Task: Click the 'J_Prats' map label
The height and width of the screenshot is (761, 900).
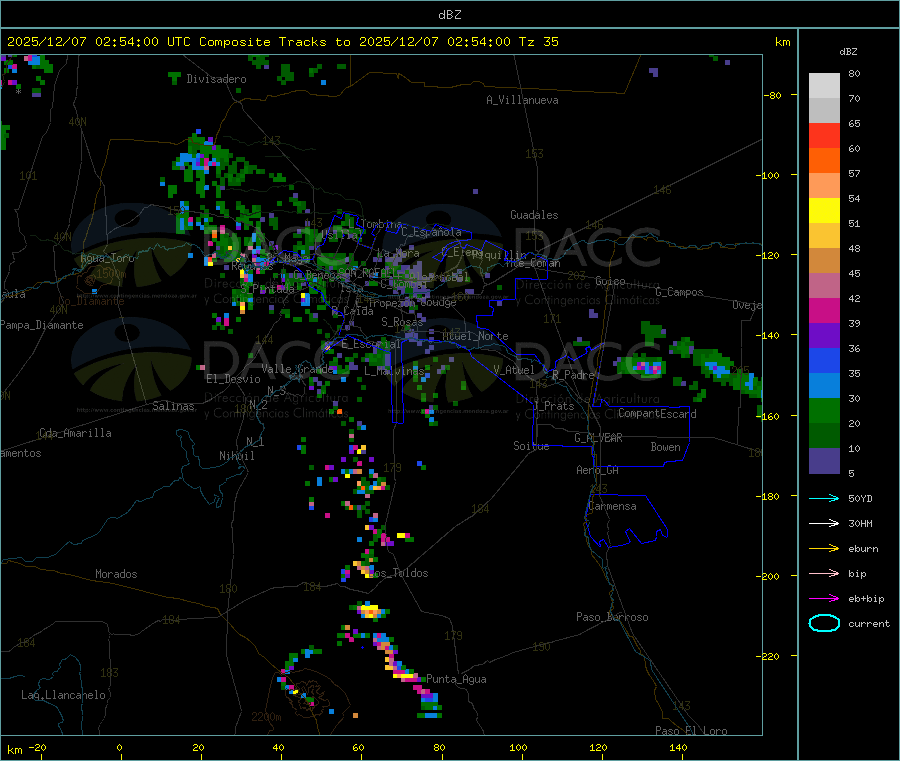Action: pyautogui.click(x=553, y=406)
